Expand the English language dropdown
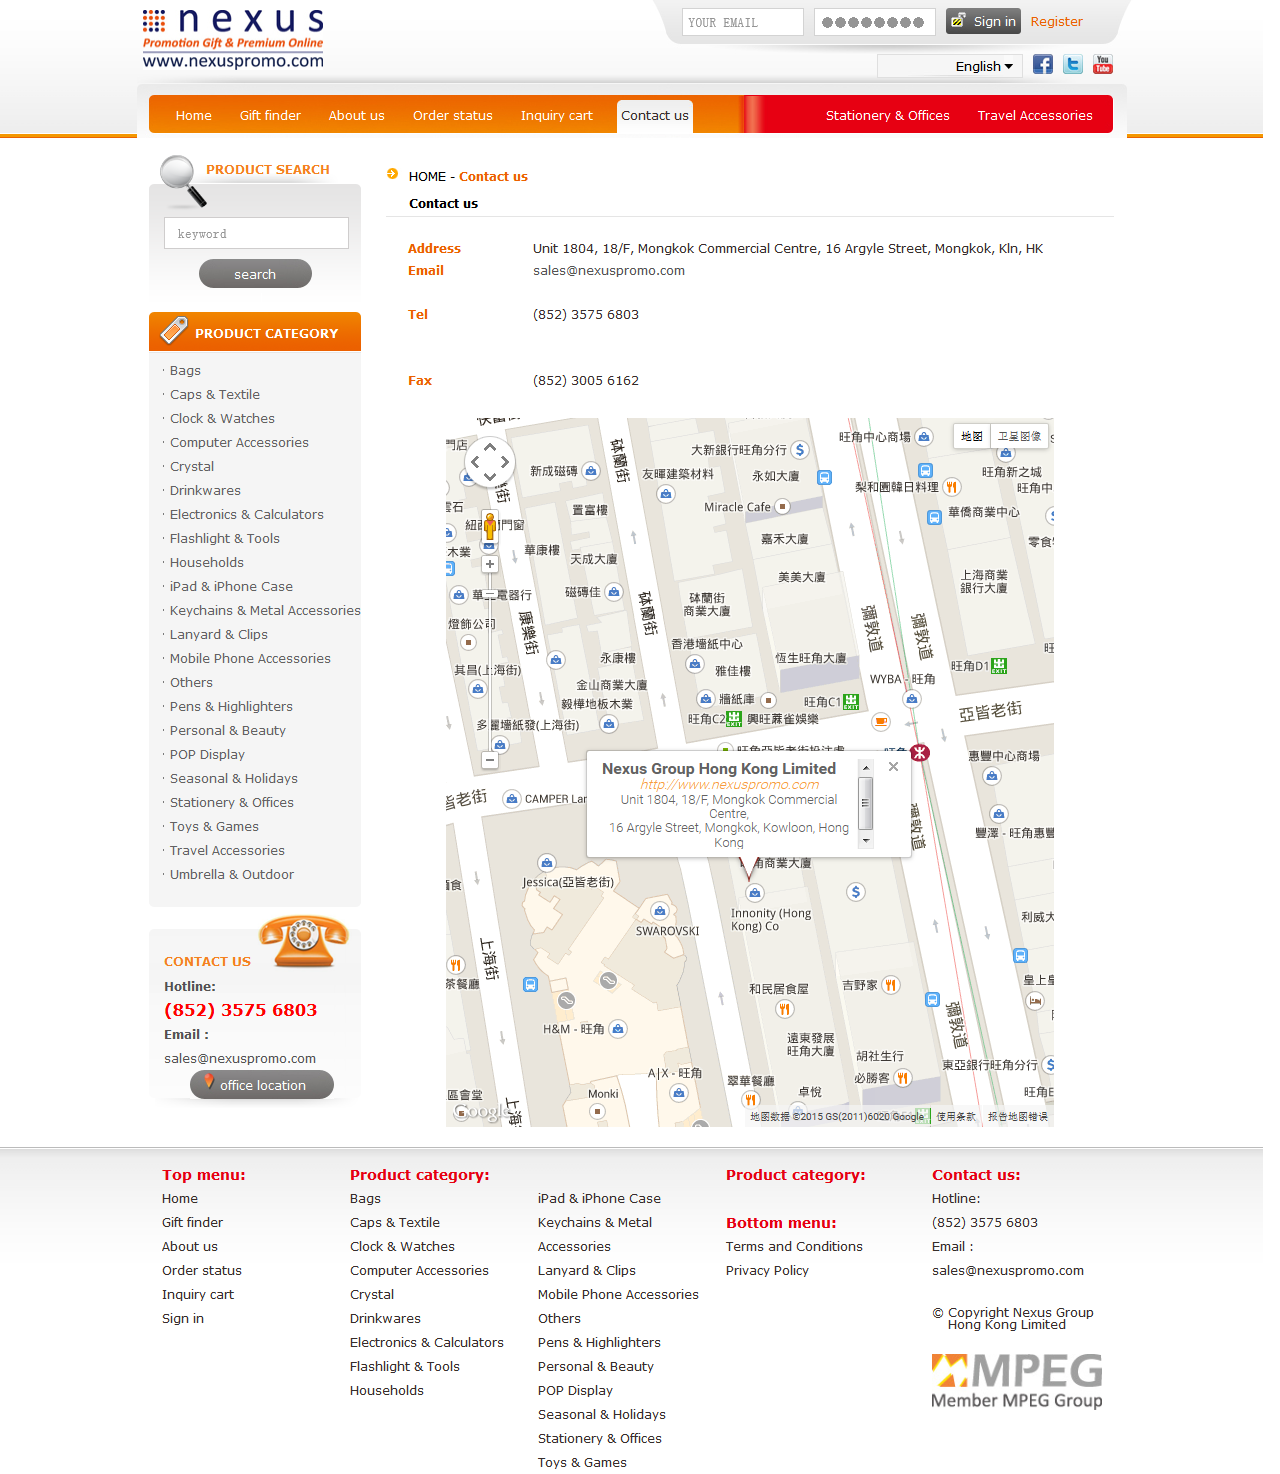1280x1474 pixels. click(x=983, y=67)
